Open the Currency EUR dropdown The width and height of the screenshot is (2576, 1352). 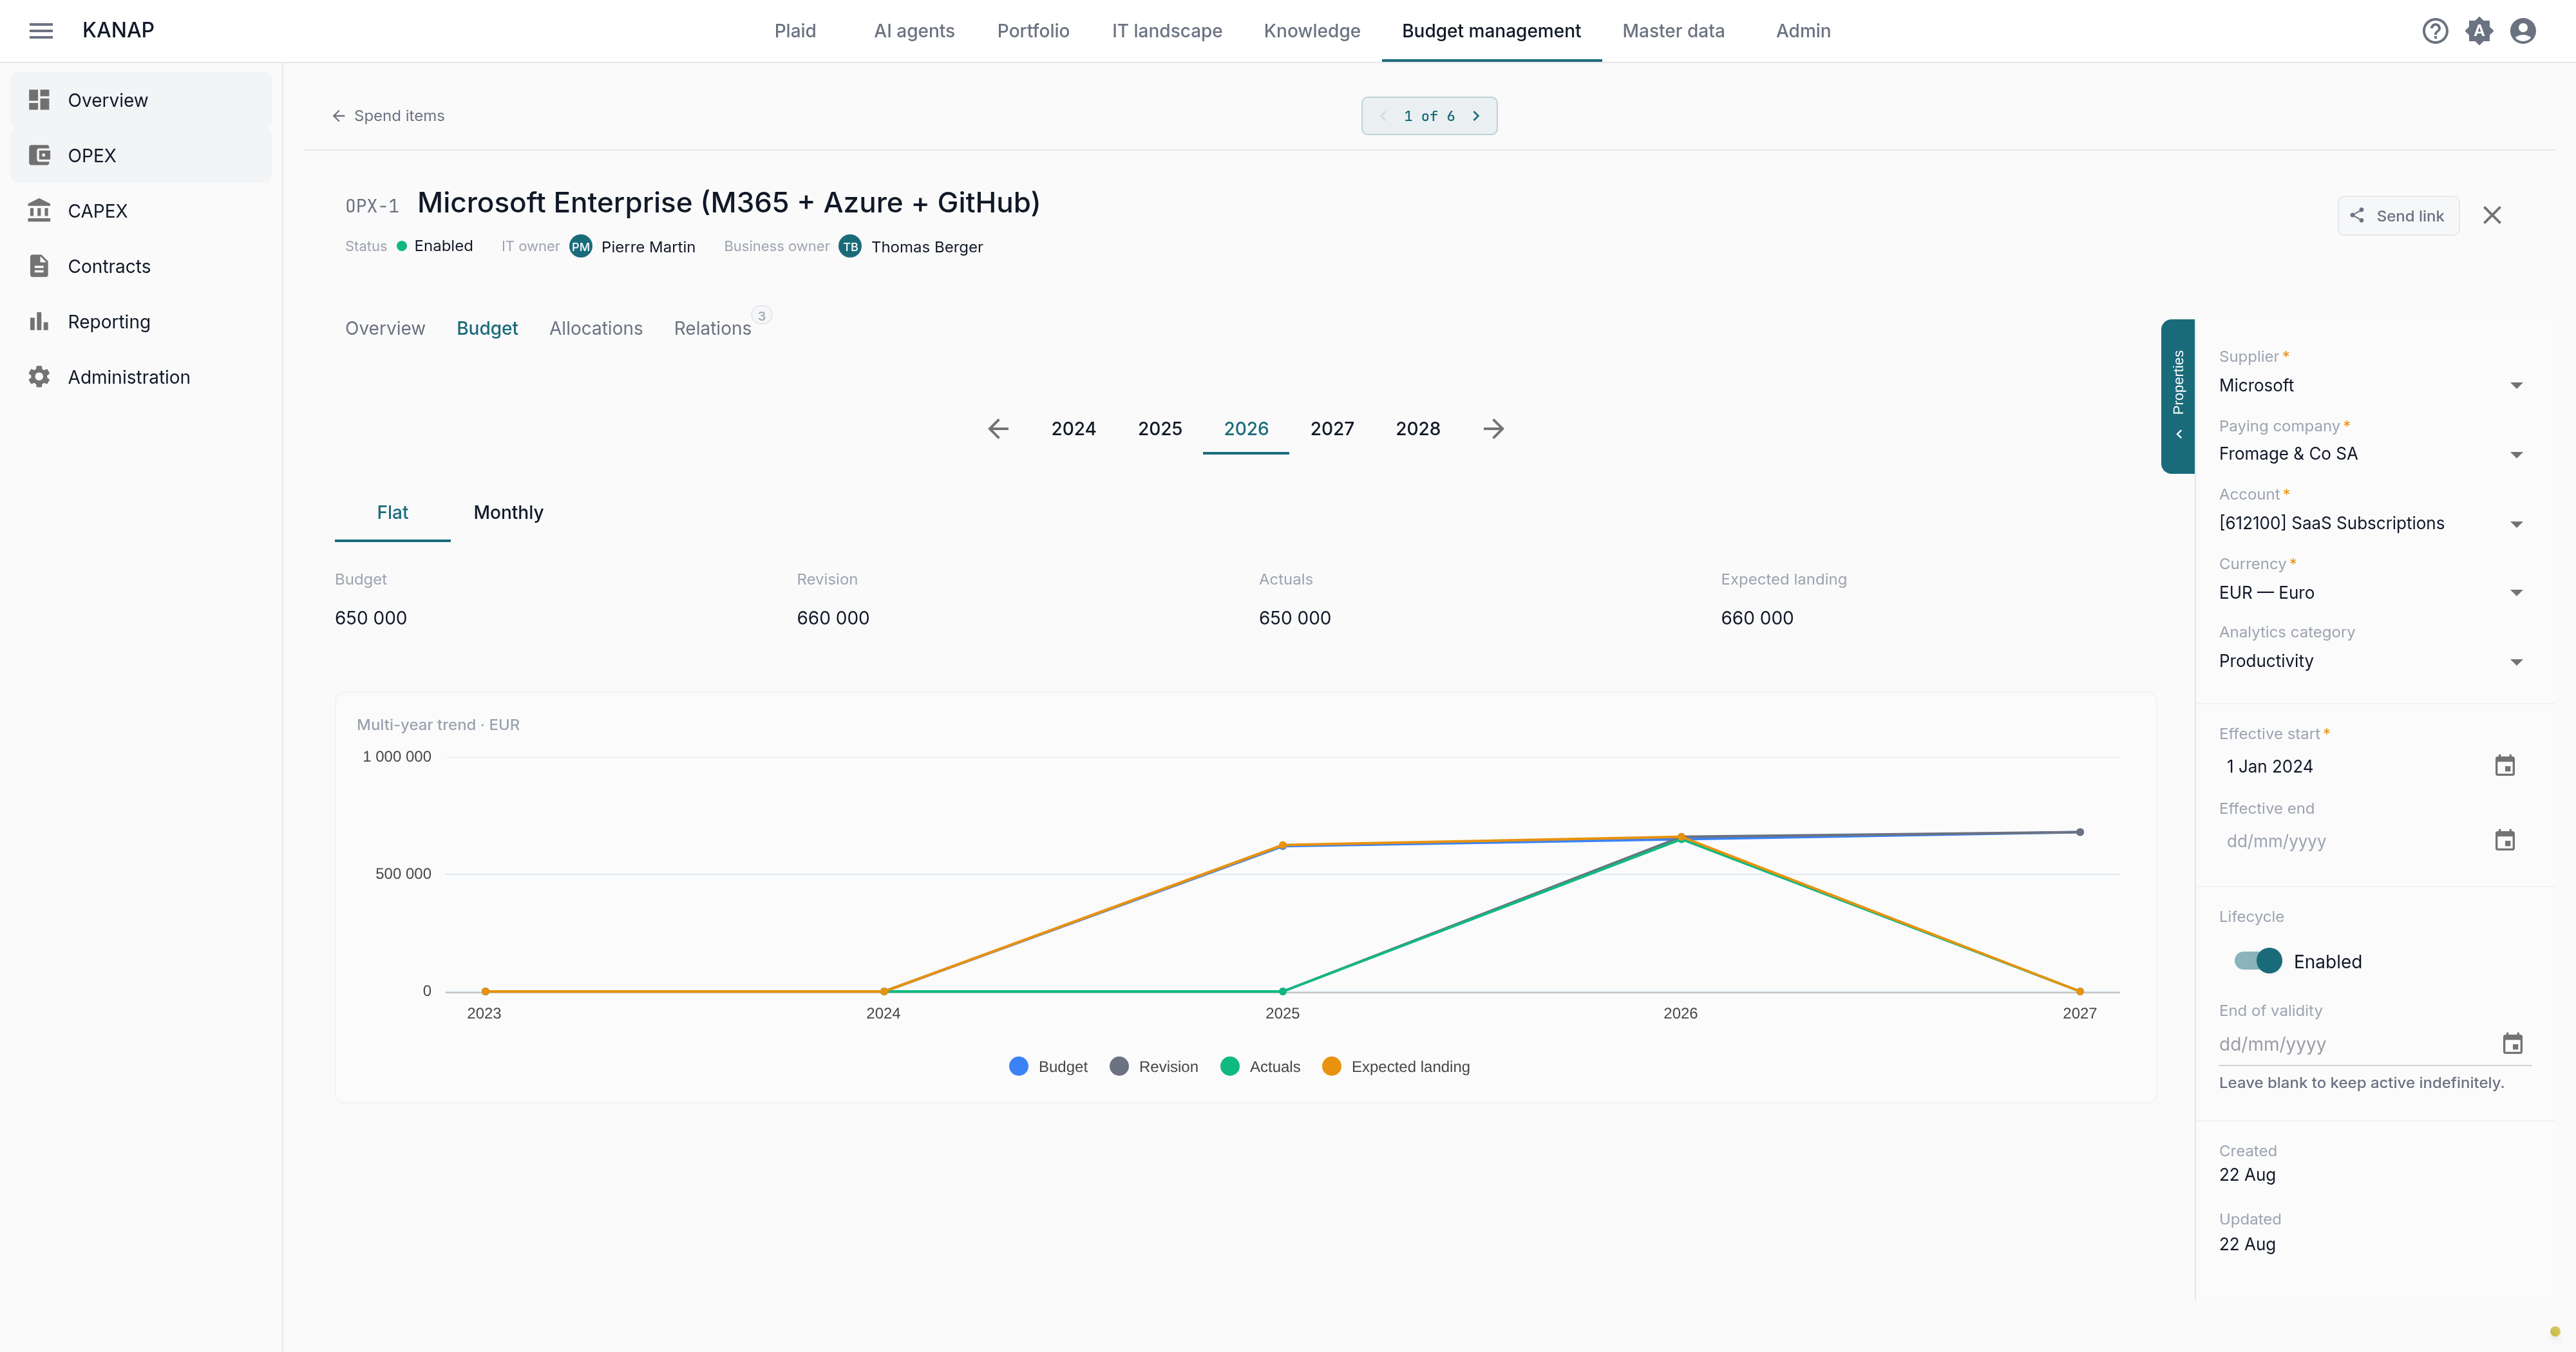click(2370, 592)
